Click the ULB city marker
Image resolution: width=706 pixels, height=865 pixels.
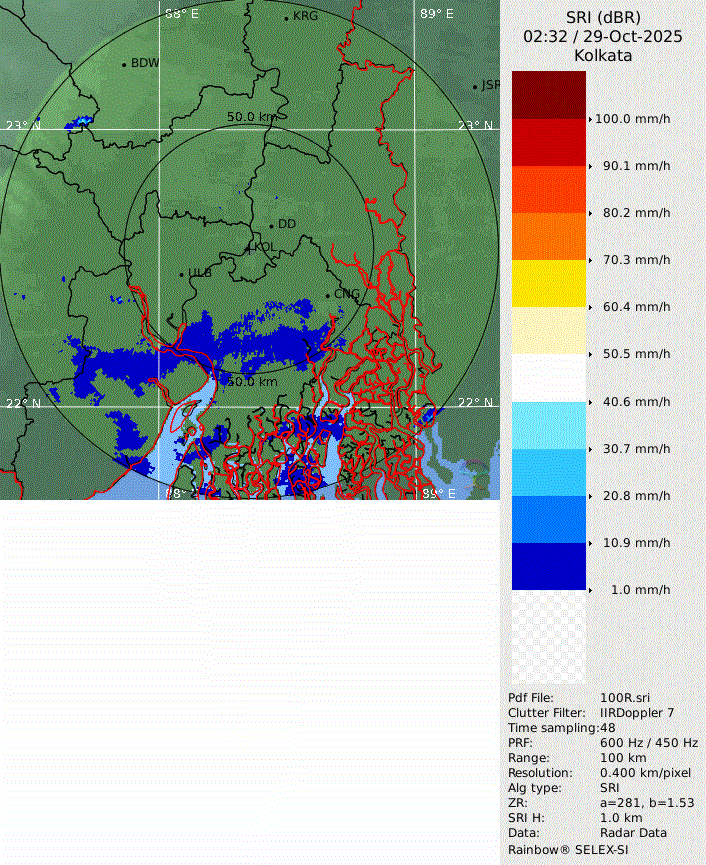tap(181, 274)
